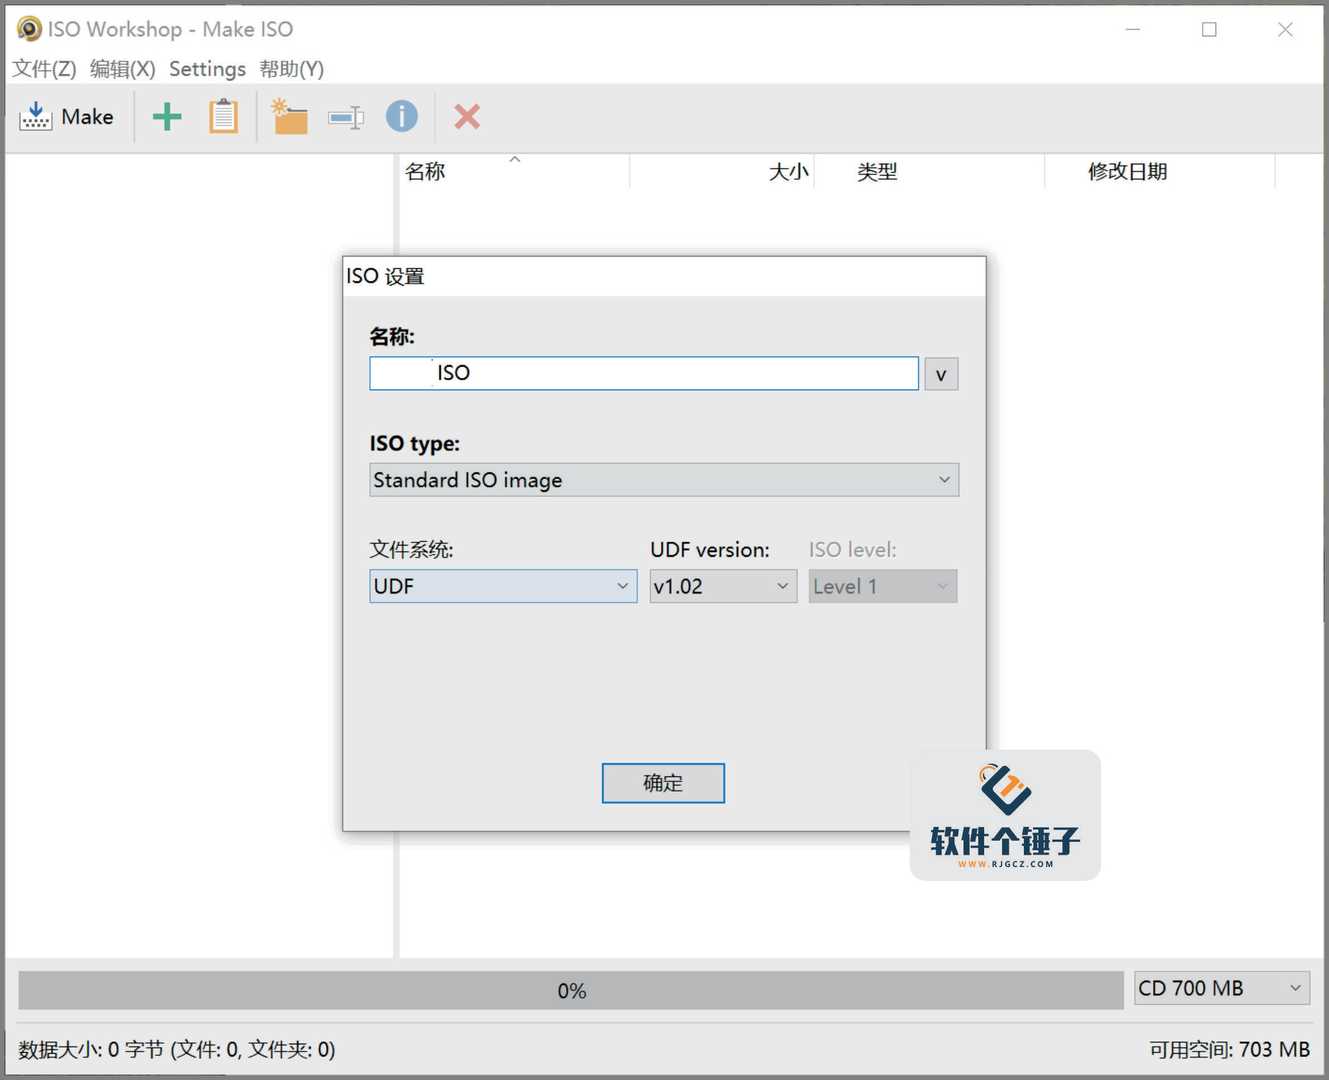The height and width of the screenshot is (1080, 1329).
Task: Minimize the ISO Workshop window
Action: 1133,29
